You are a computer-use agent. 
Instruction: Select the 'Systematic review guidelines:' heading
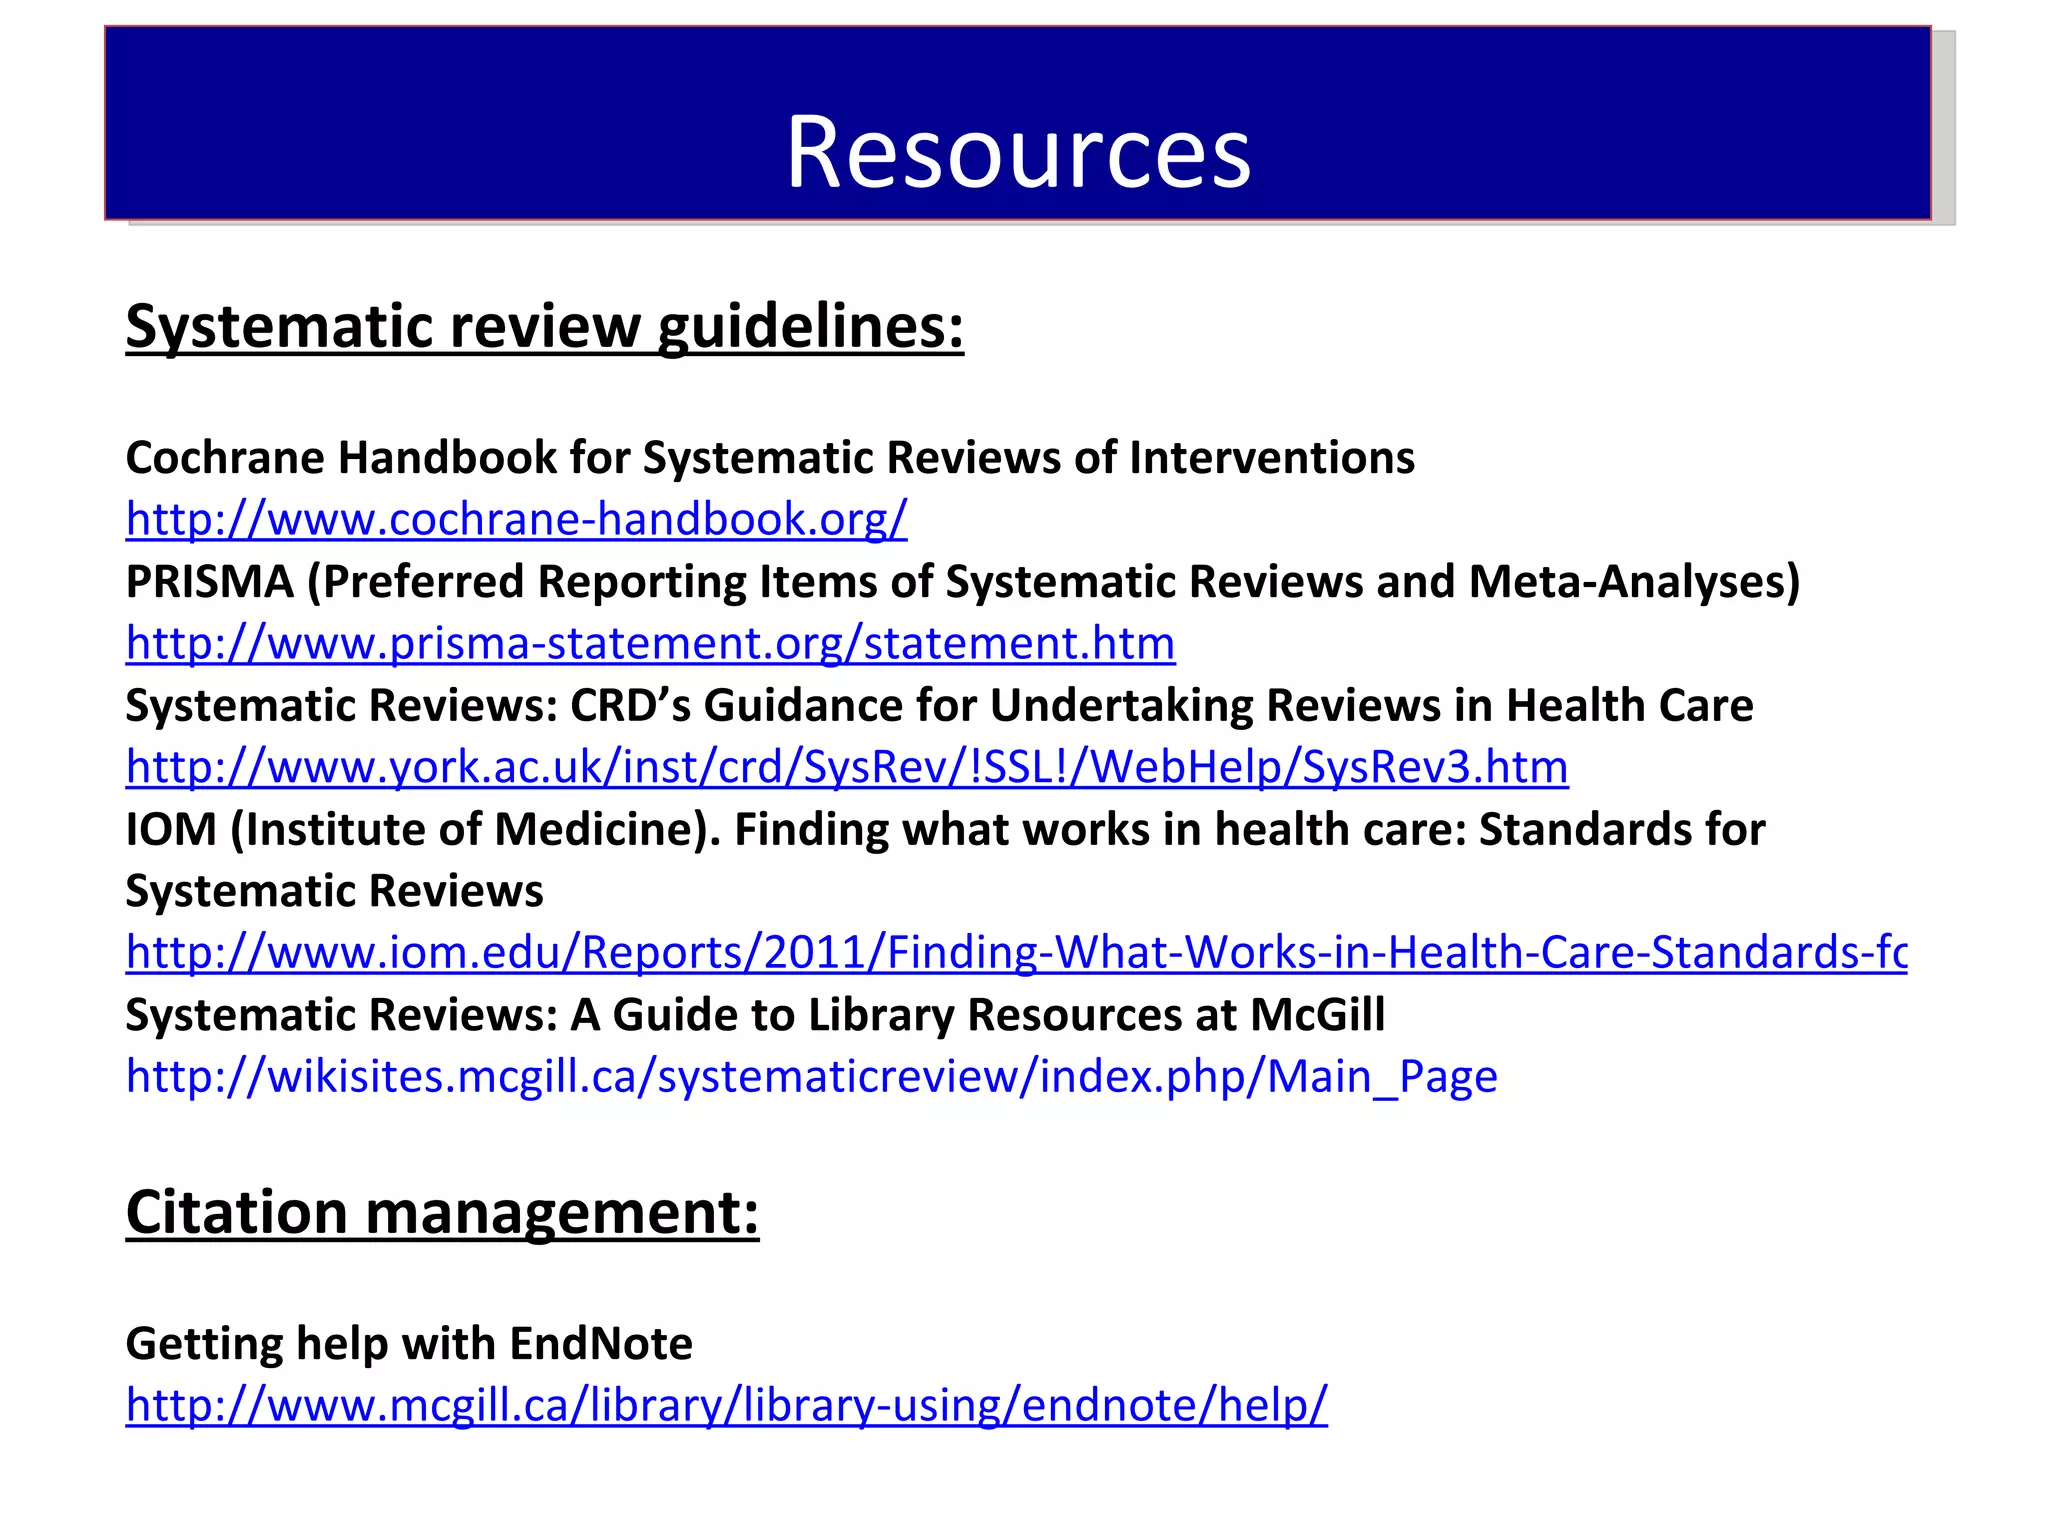pos(544,327)
